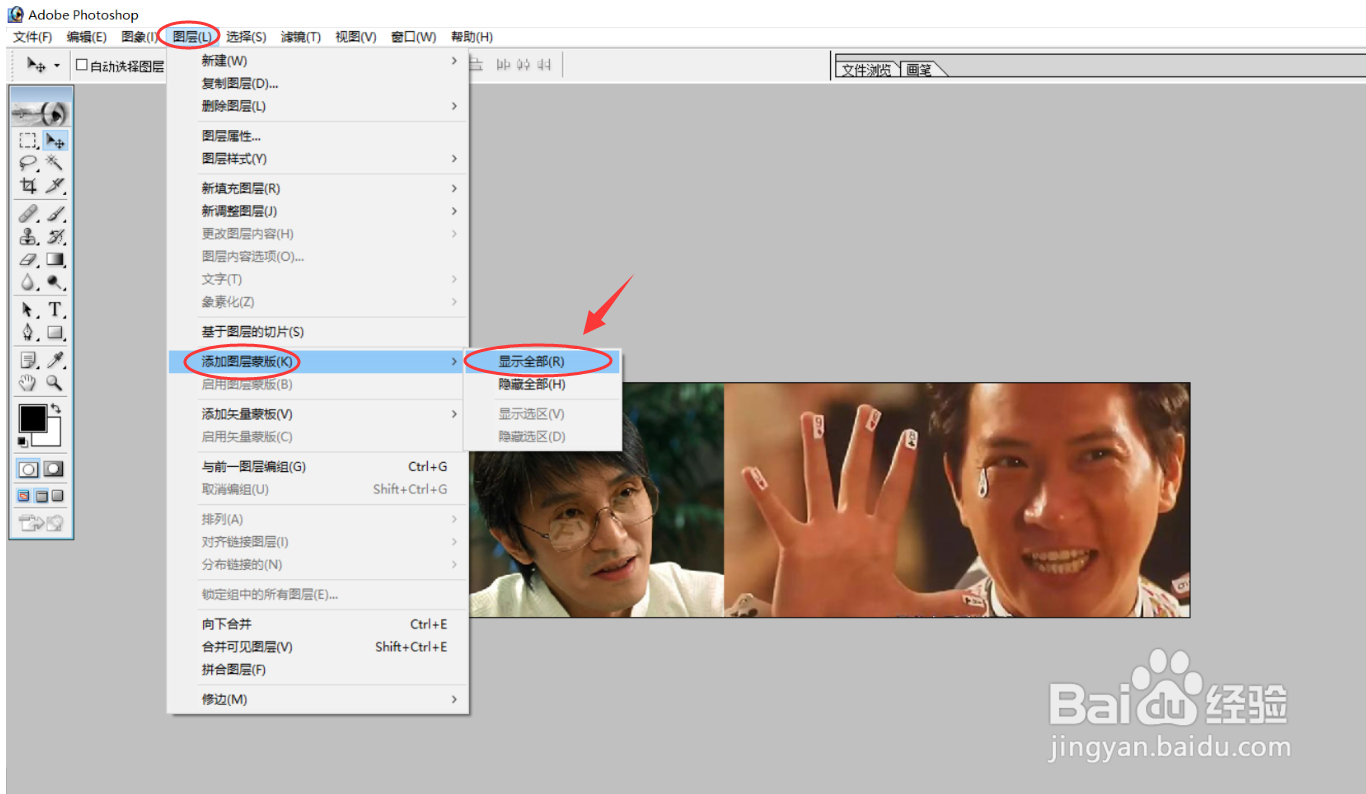Select the Blur tool
This screenshot has width=1366, height=794.
tap(28, 283)
